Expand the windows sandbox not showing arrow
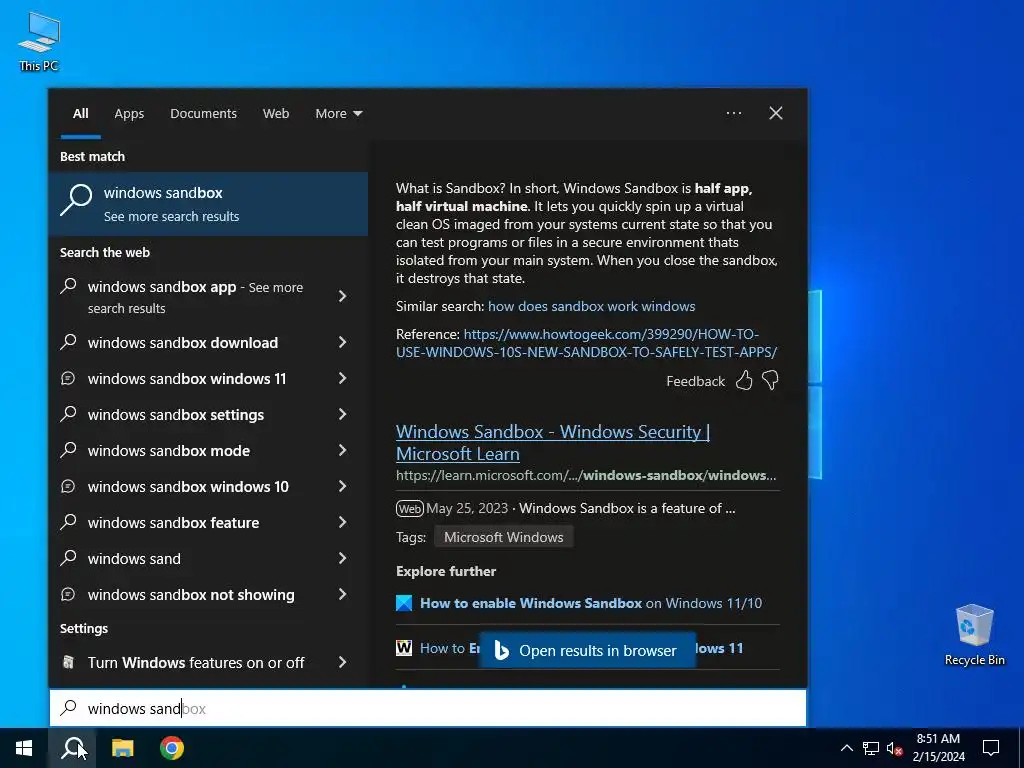 point(342,594)
